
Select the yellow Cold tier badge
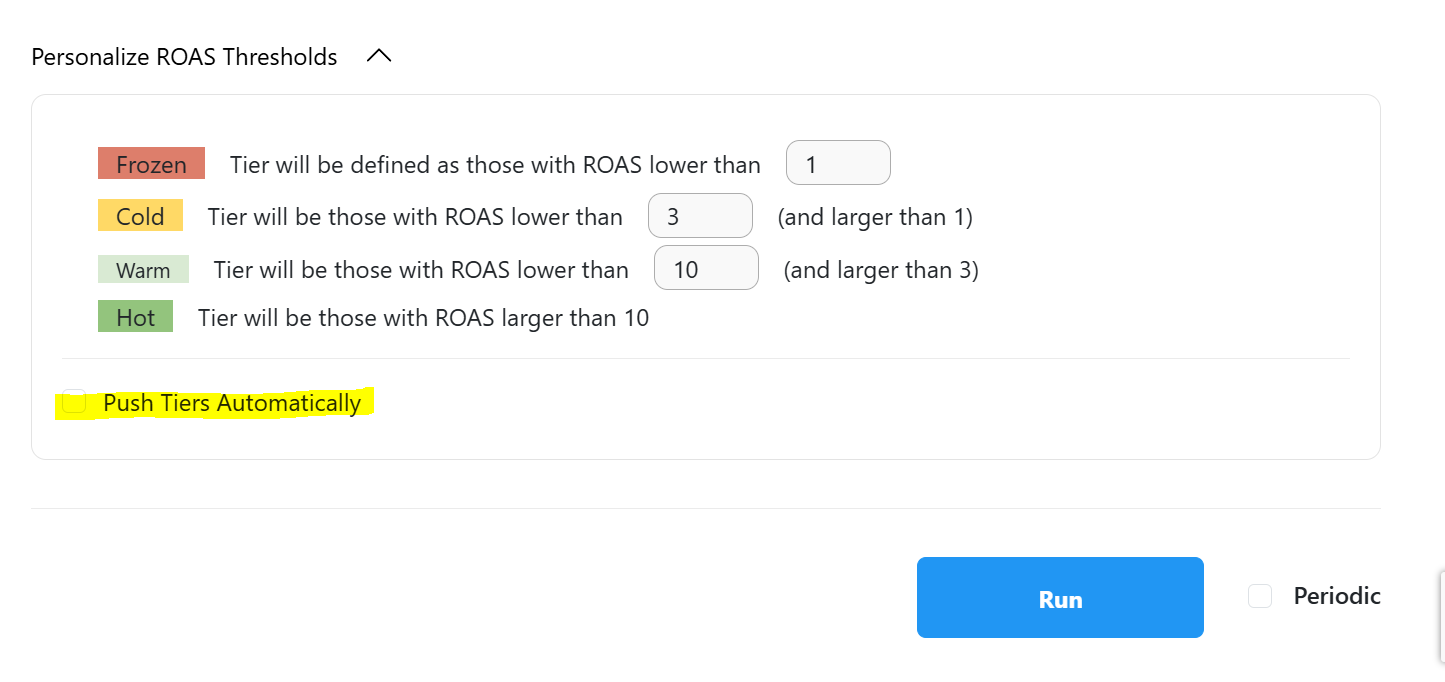140,215
